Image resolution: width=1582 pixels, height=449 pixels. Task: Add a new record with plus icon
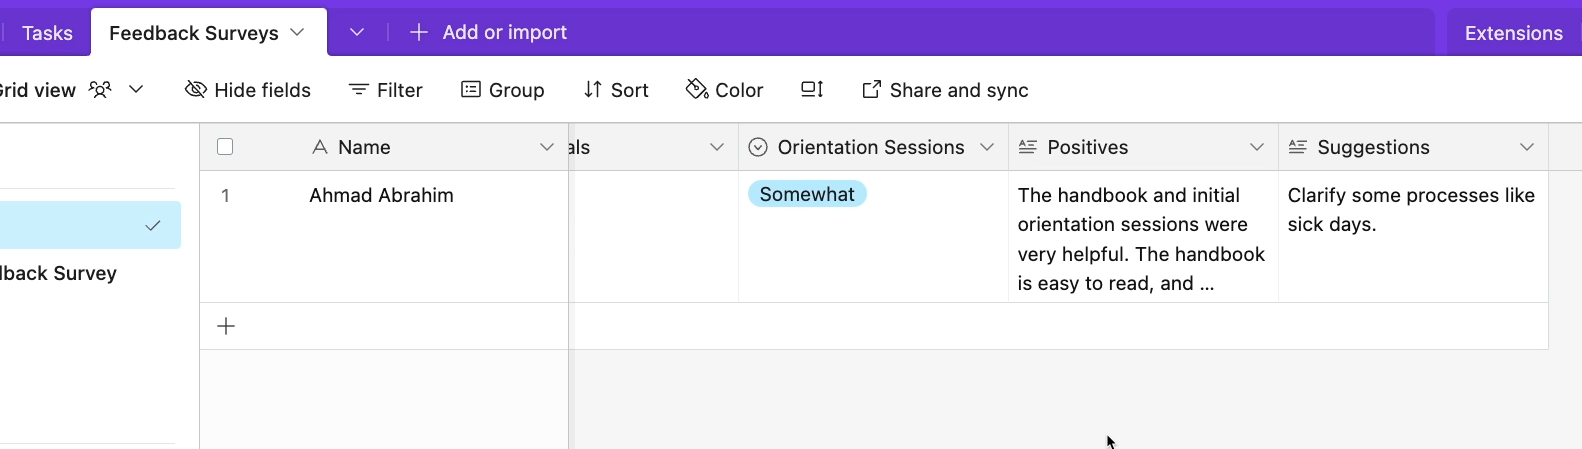(x=226, y=326)
